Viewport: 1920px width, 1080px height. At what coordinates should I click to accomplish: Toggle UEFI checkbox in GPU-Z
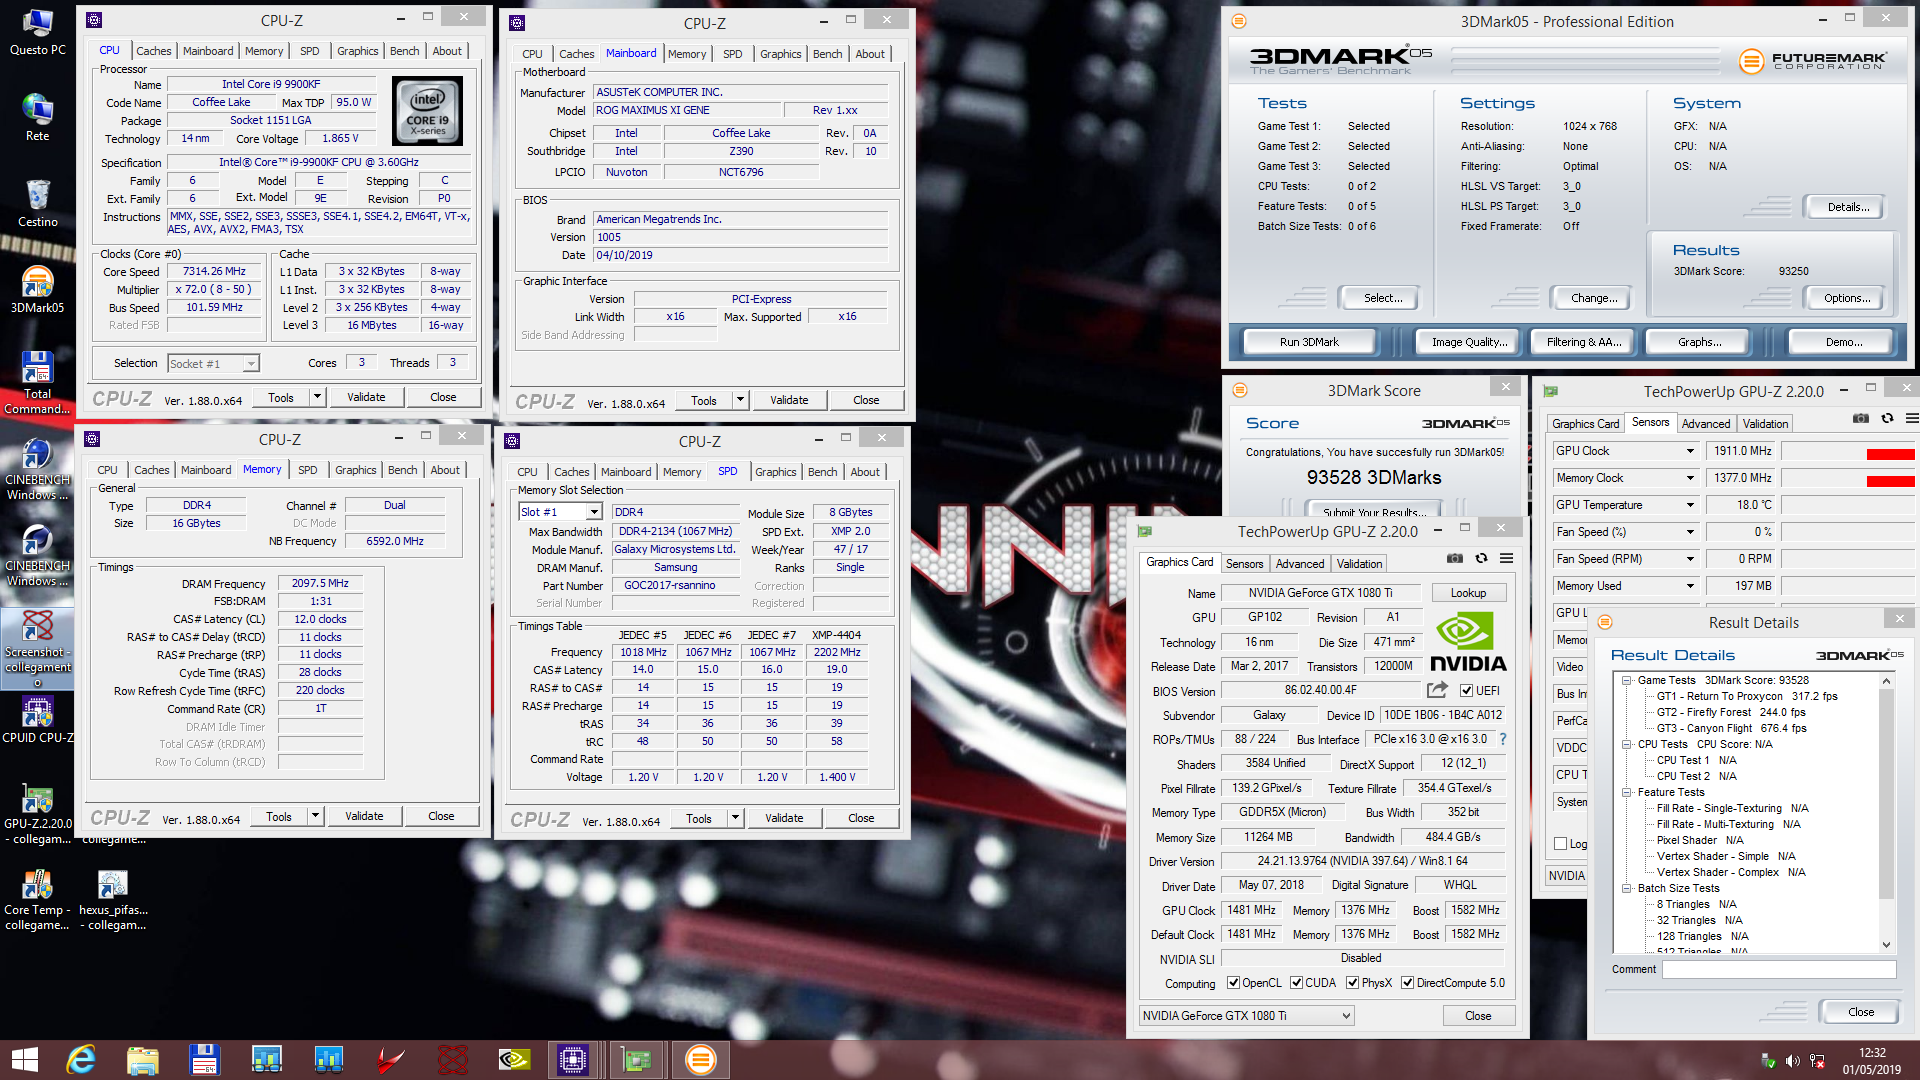[x=1466, y=691]
